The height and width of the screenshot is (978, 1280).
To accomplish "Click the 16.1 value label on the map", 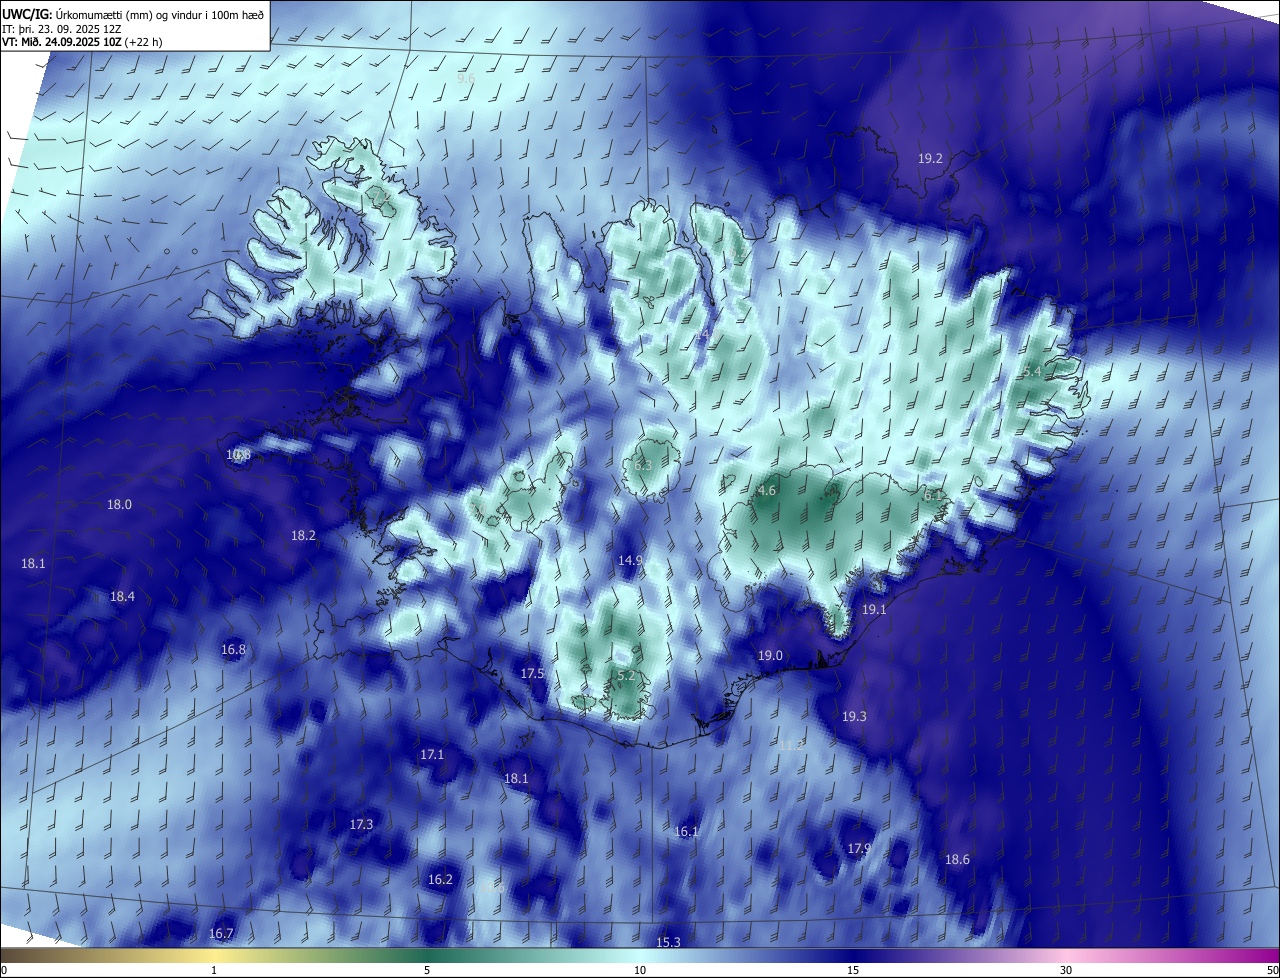I will tap(686, 831).
